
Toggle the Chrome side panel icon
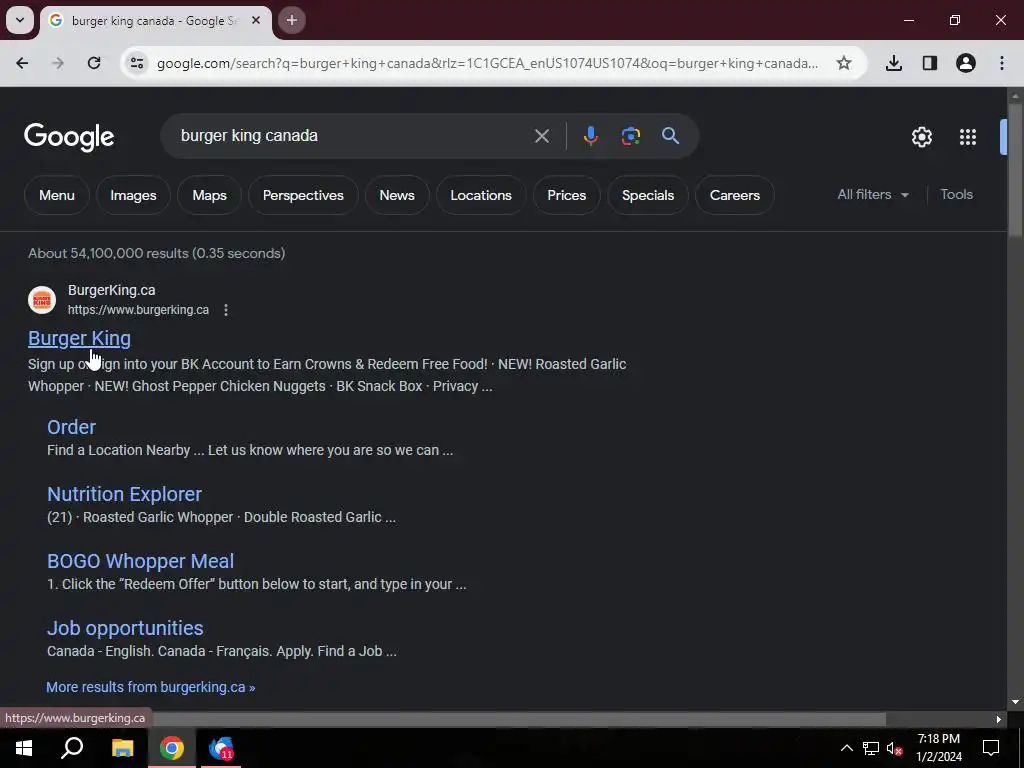tap(930, 63)
